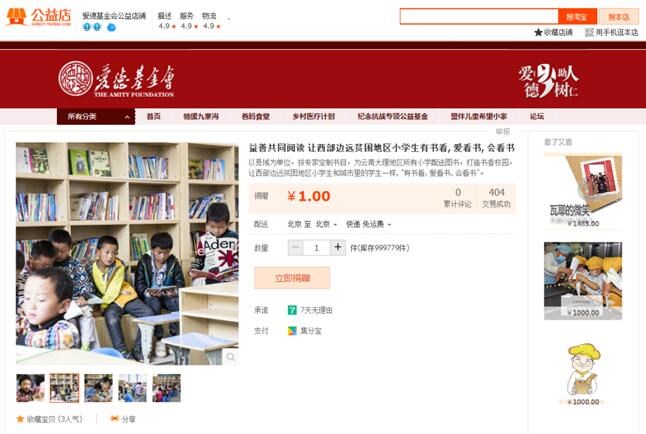This screenshot has width=646, height=434.
Task: Click the star icon to favorite shop
Action: (538, 32)
